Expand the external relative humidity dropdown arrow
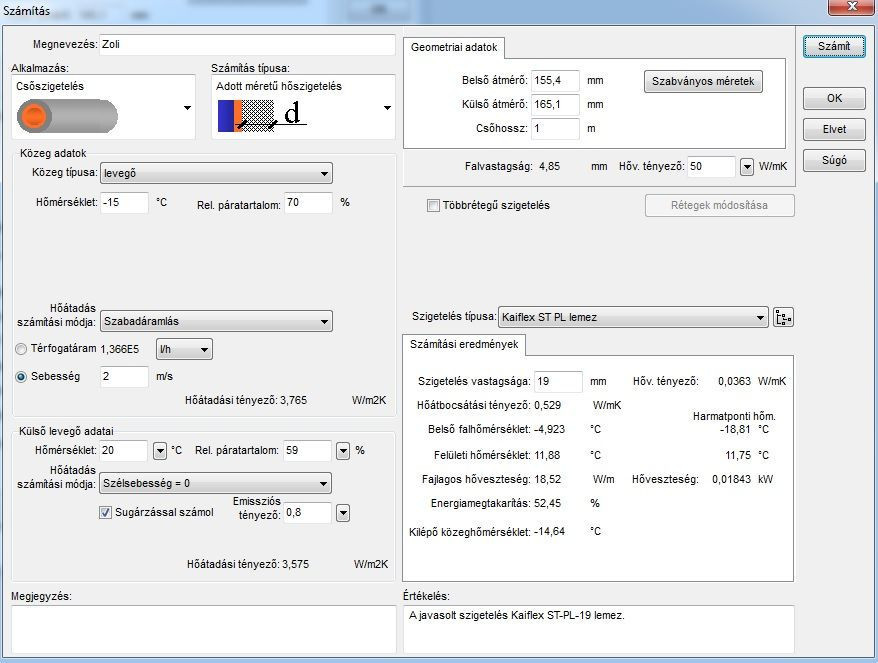This screenshot has width=878, height=663. click(343, 451)
